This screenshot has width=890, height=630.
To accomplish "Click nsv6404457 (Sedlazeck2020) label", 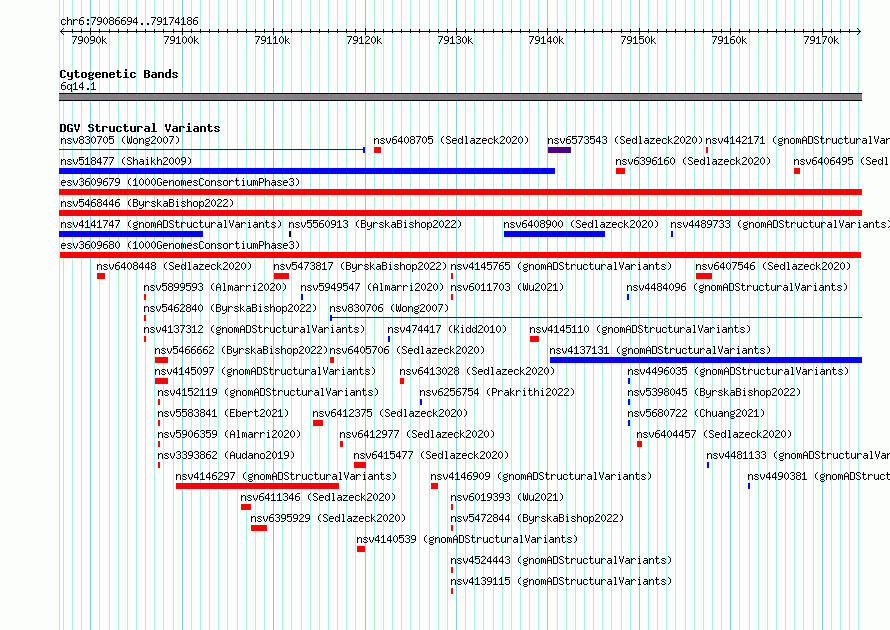I will click(713, 434).
